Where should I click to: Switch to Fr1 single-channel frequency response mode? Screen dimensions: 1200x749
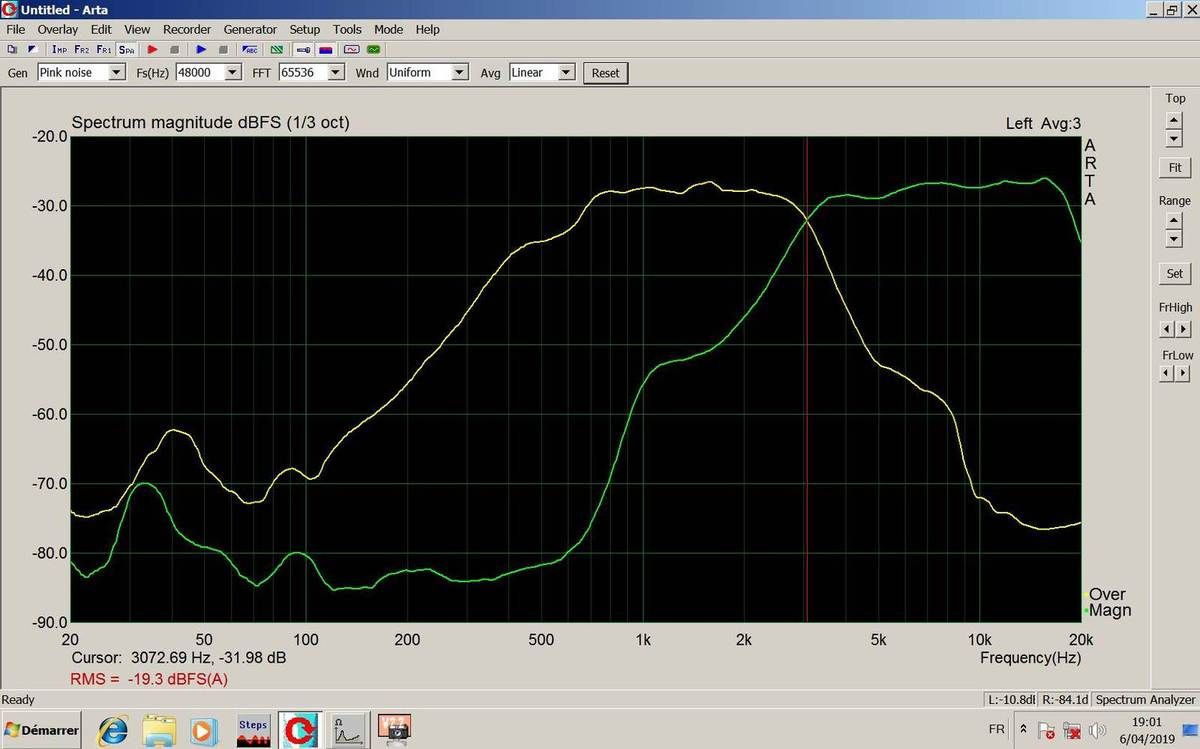click(104, 49)
